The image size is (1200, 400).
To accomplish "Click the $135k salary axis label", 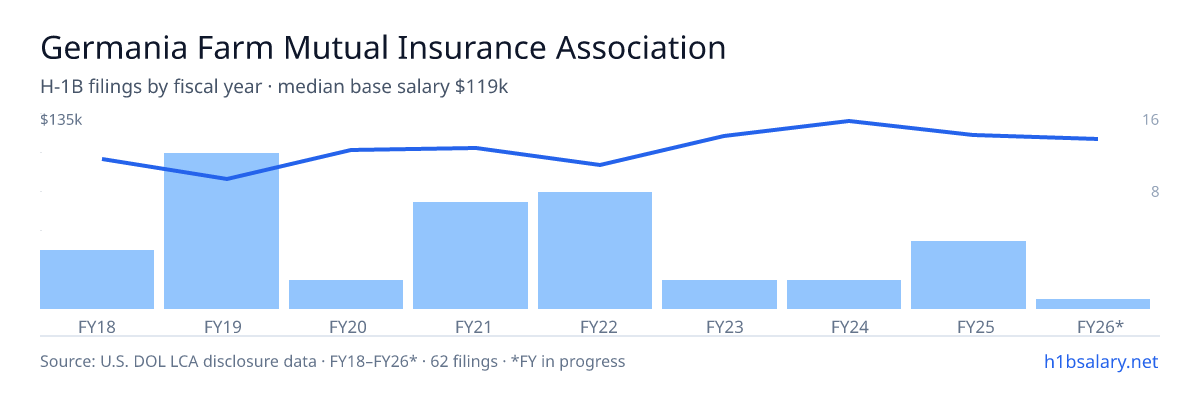I will pyautogui.click(x=61, y=120).
